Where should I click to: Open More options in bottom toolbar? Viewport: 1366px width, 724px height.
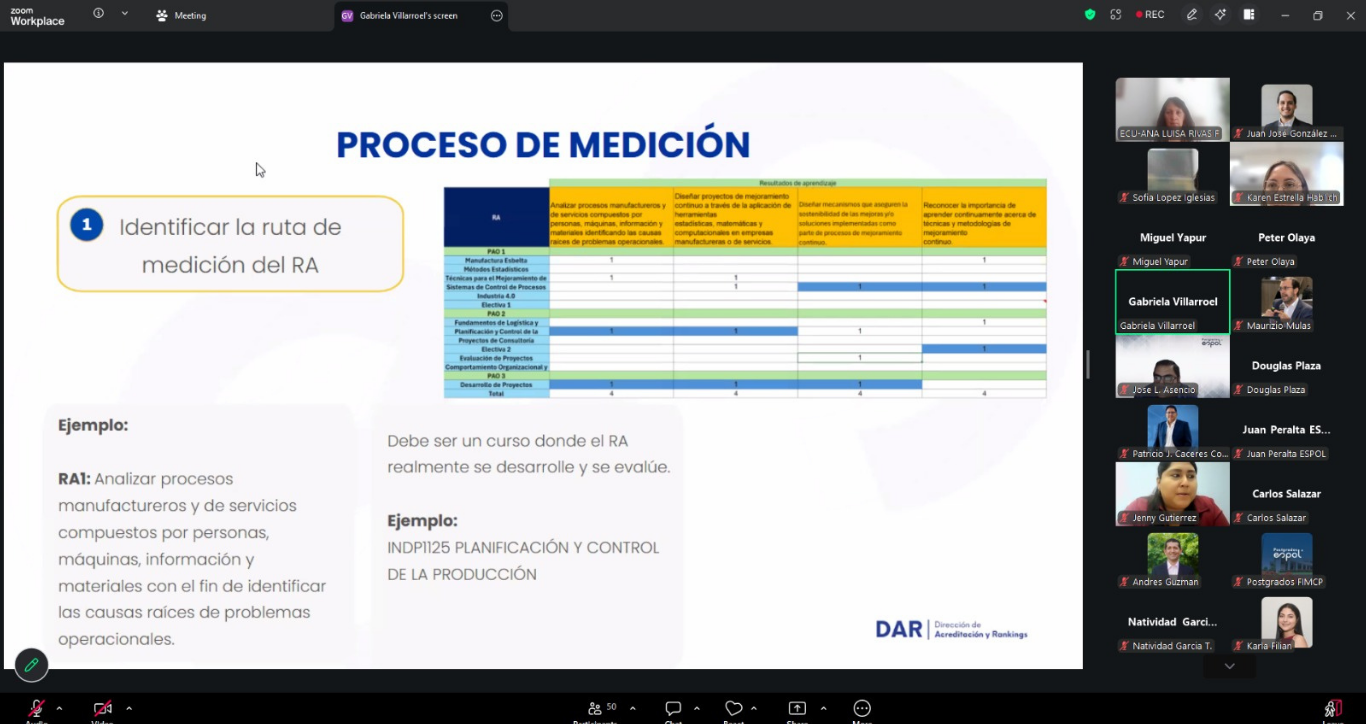[862, 709]
